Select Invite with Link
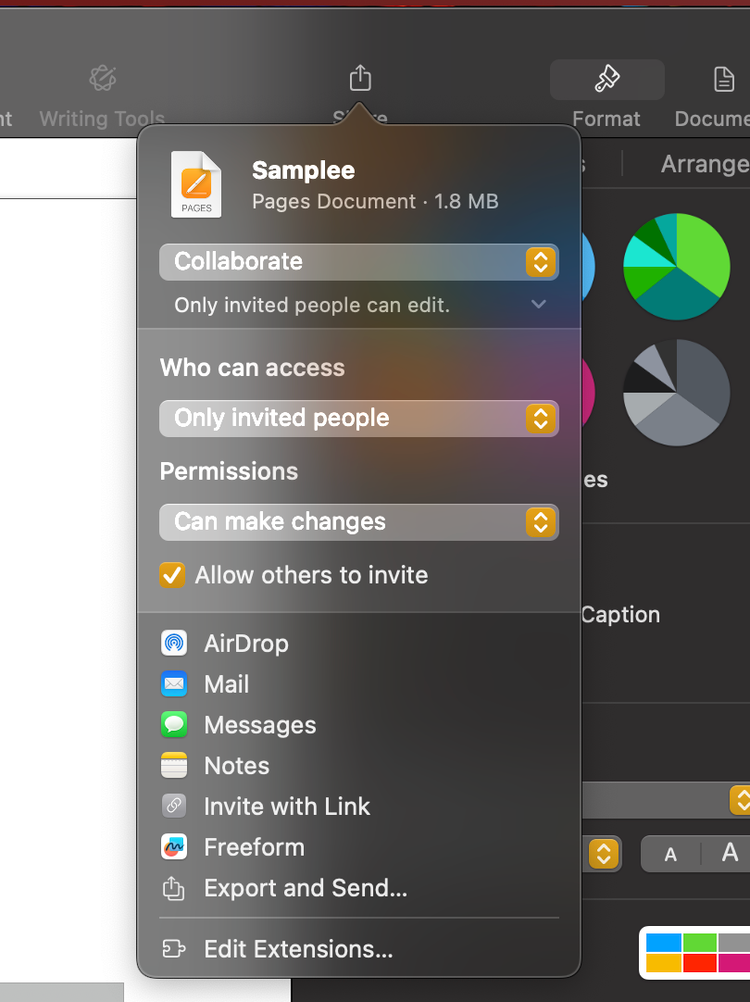The image size is (750, 1002). coord(287,807)
